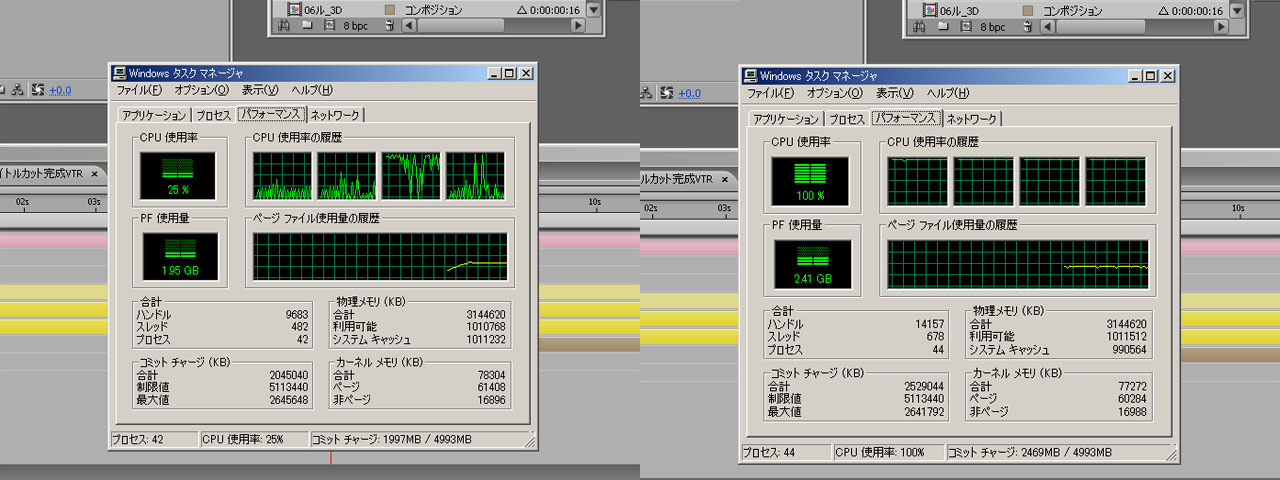Click status bar text プロセス: 44

click(x=767, y=452)
